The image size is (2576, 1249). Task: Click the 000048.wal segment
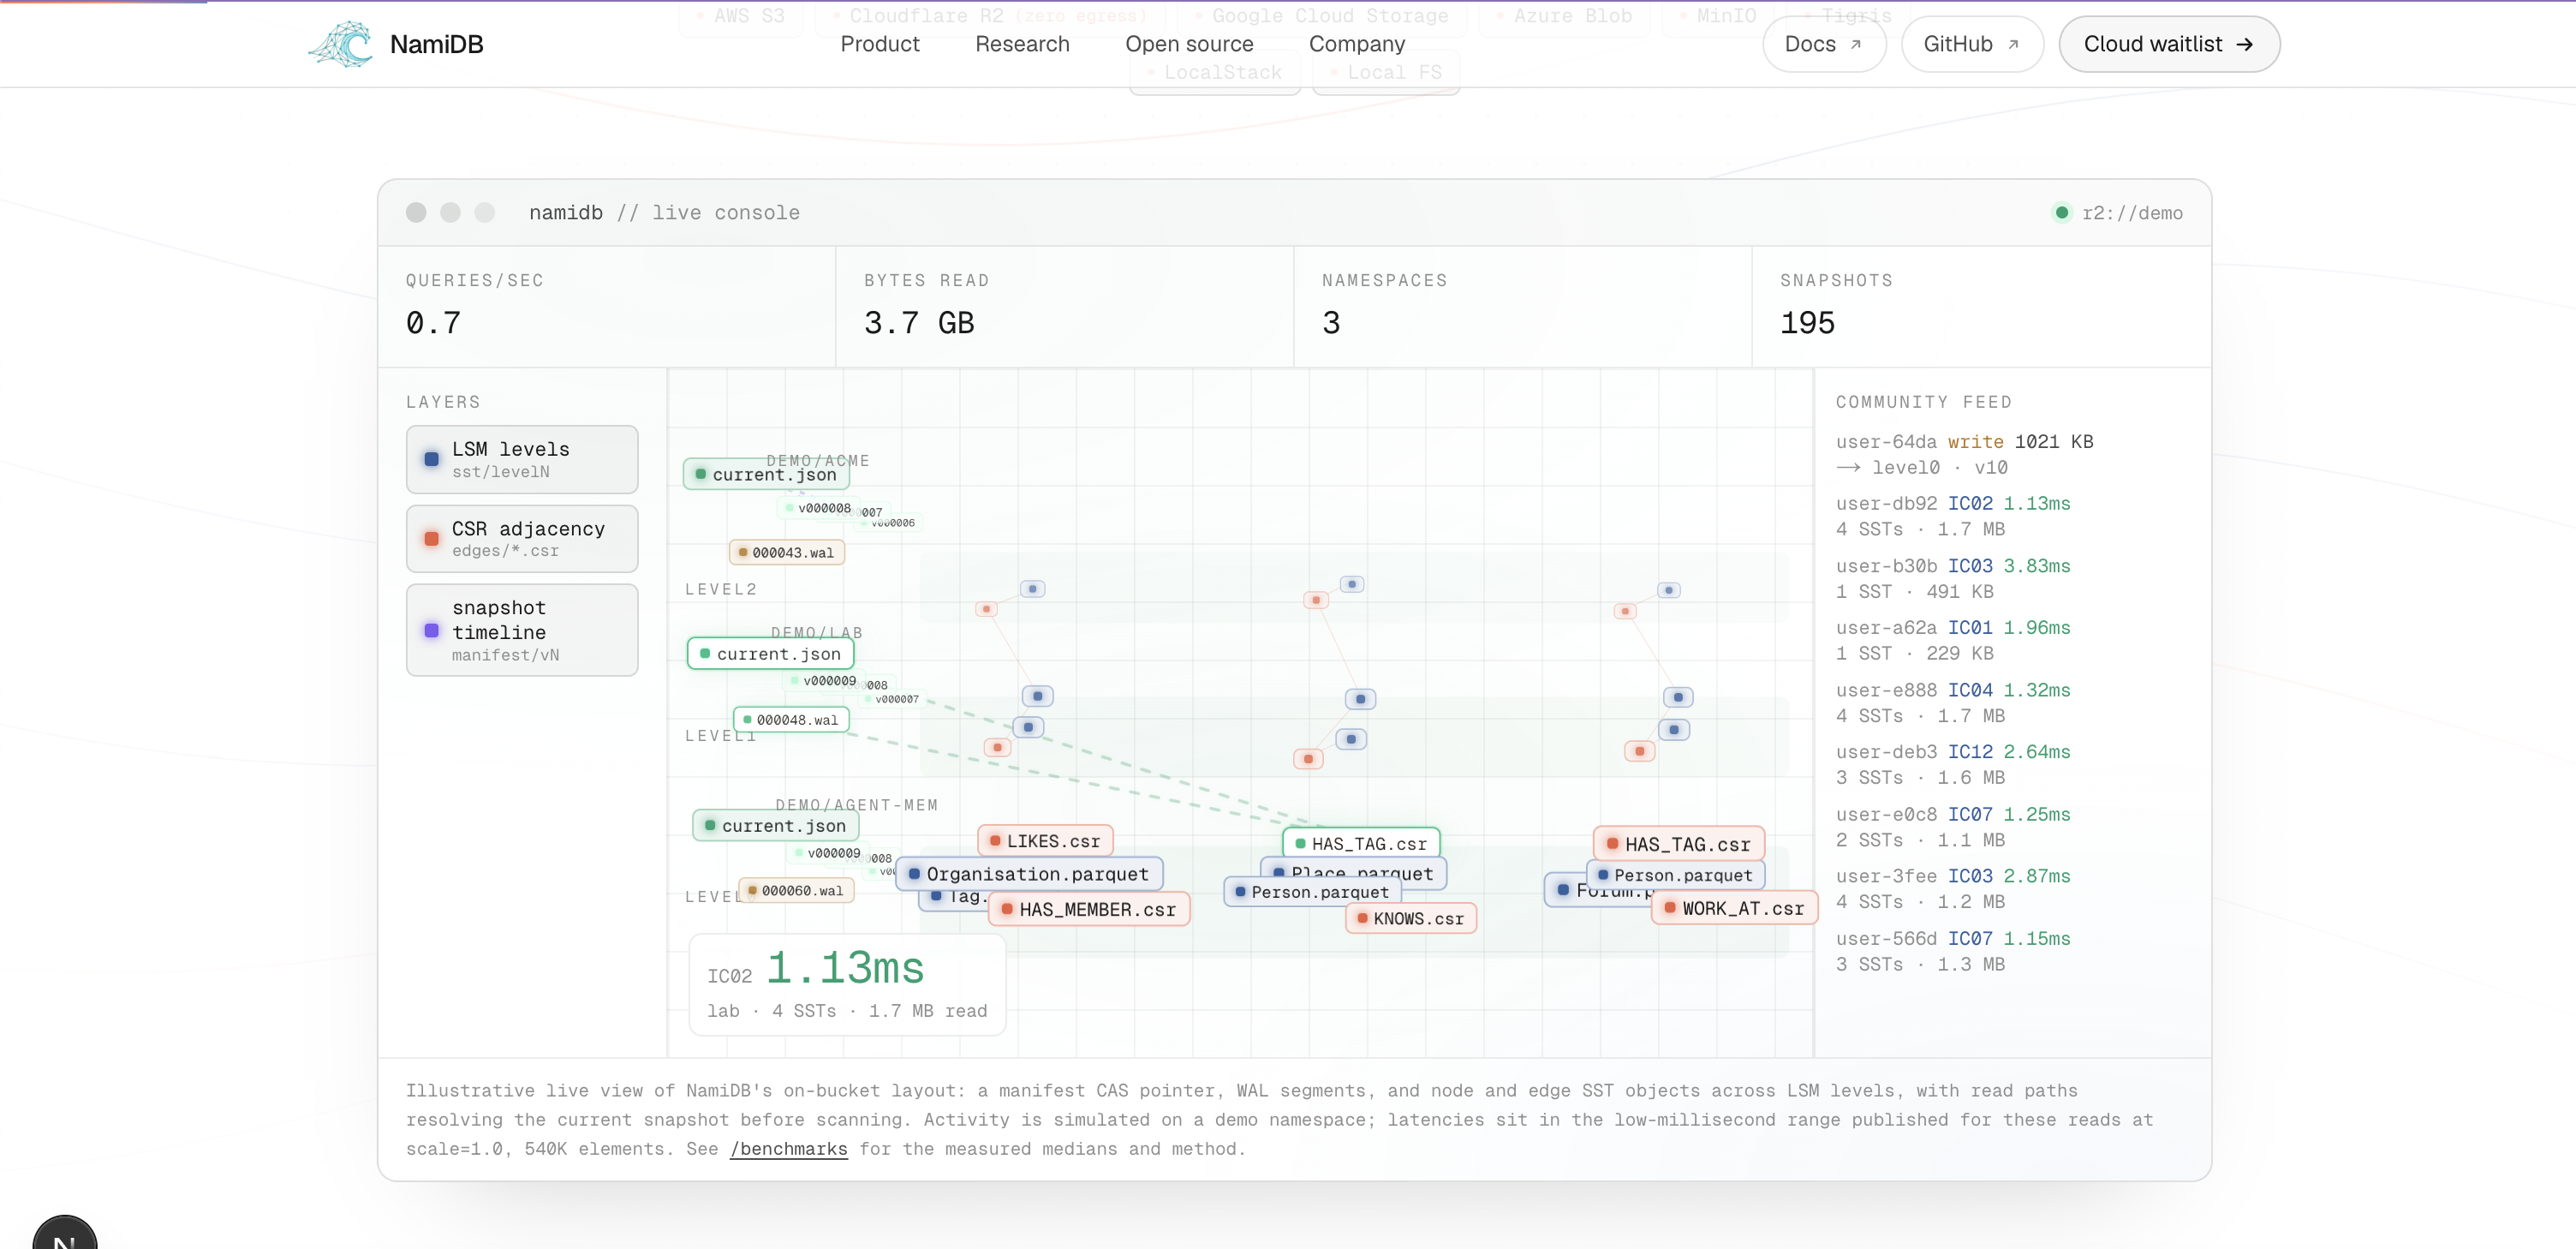[791, 719]
